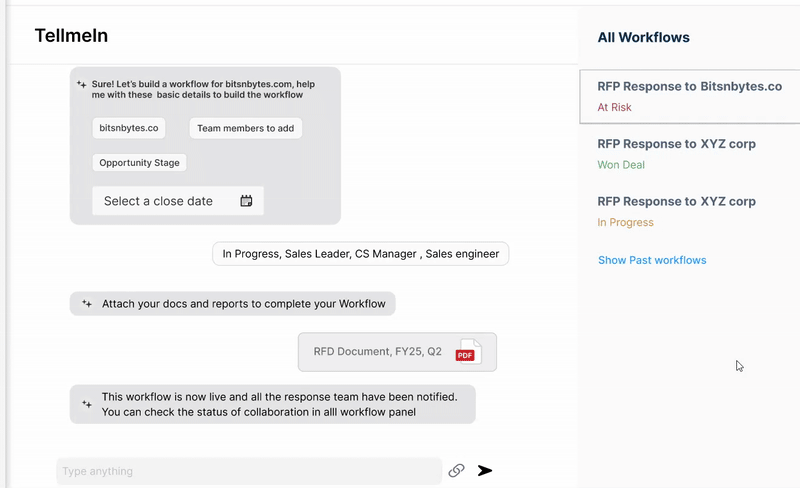Viewport: 800px width, 488px height.
Task: Click the send arrow icon
Action: (485, 470)
